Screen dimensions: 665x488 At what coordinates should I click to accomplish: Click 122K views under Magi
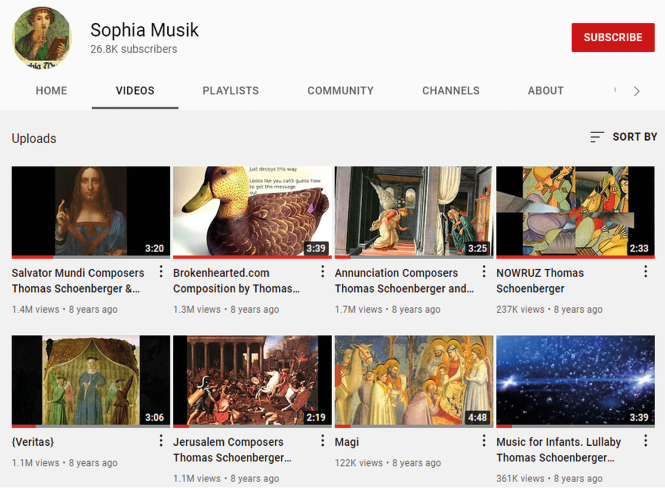pos(359,463)
